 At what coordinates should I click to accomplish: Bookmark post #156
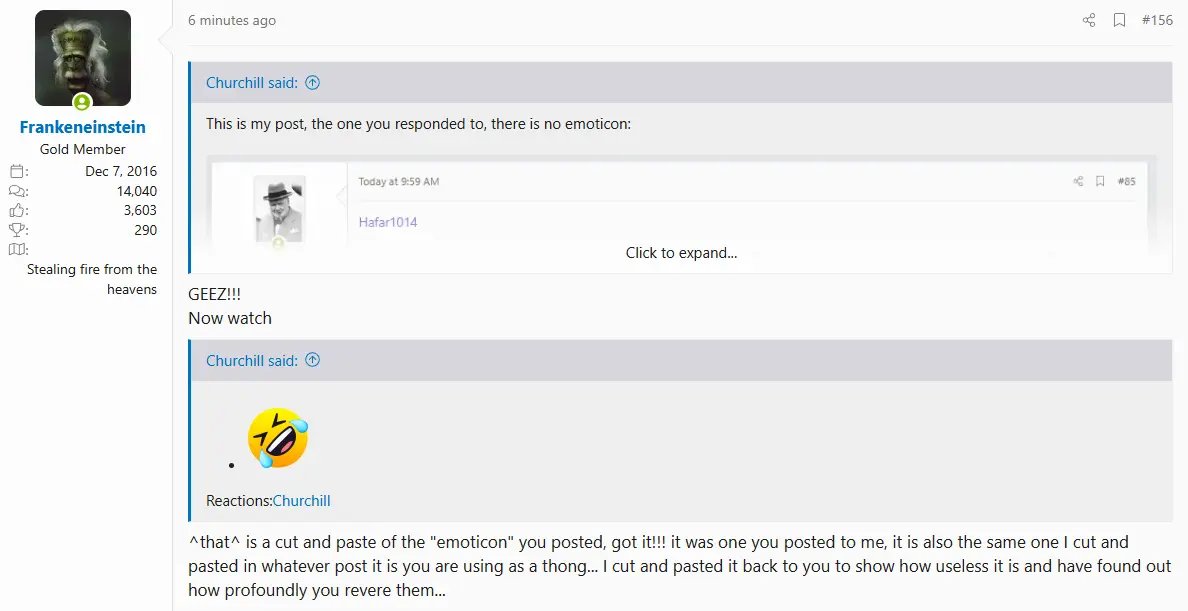(1120, 20)
